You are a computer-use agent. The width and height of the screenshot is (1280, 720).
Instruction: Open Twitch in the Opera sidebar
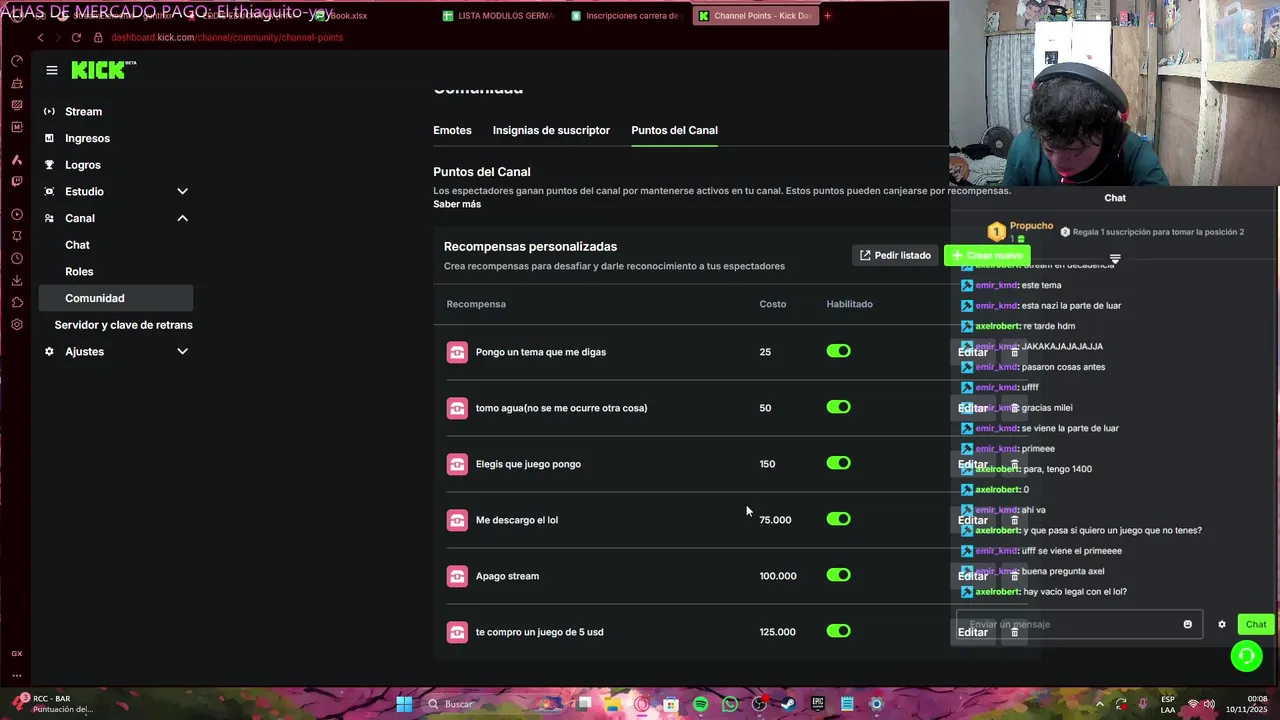pyautogui.click(x=17, y=181)
